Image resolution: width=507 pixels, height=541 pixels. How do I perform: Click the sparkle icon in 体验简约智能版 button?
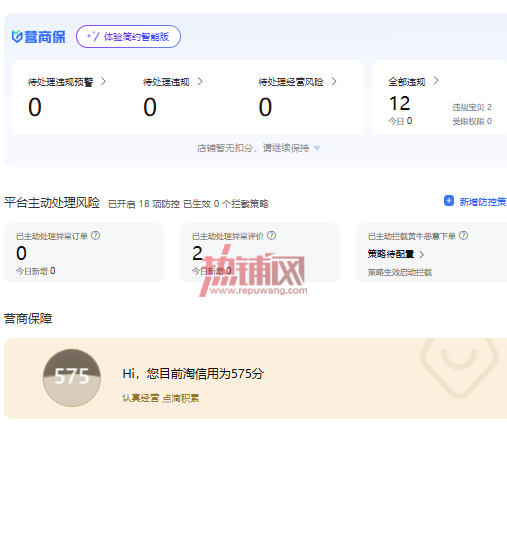[x=93, y=36]
